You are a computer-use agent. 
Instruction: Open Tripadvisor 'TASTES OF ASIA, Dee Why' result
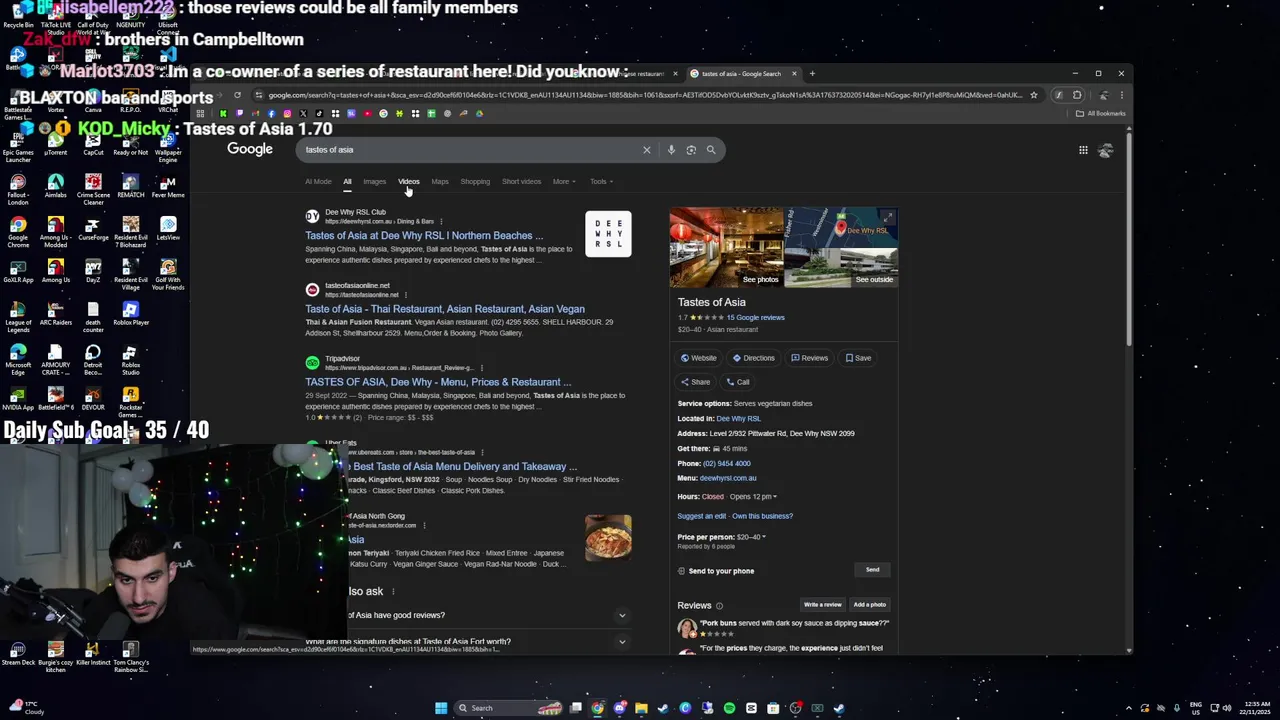438,382
